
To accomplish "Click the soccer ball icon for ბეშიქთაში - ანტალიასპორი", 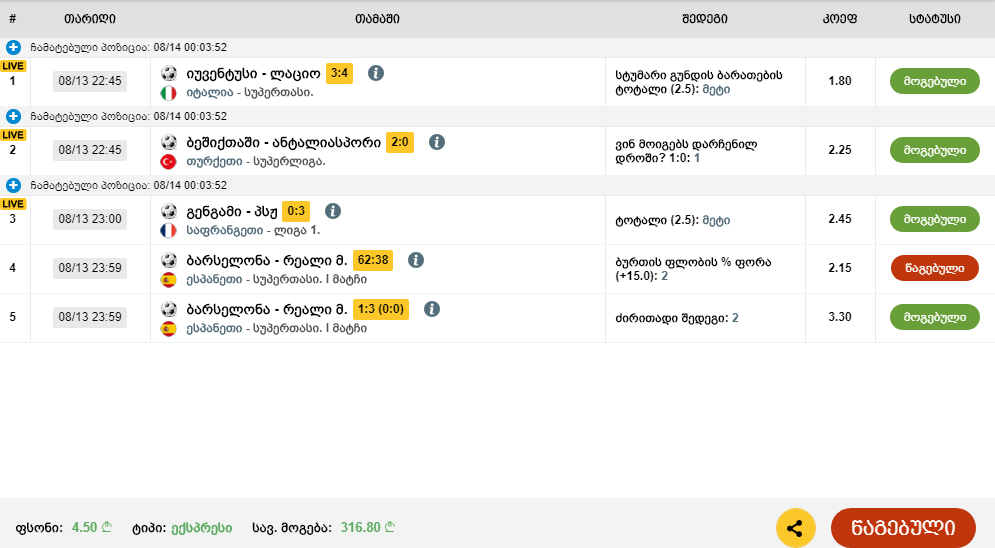I will point(169,142).
